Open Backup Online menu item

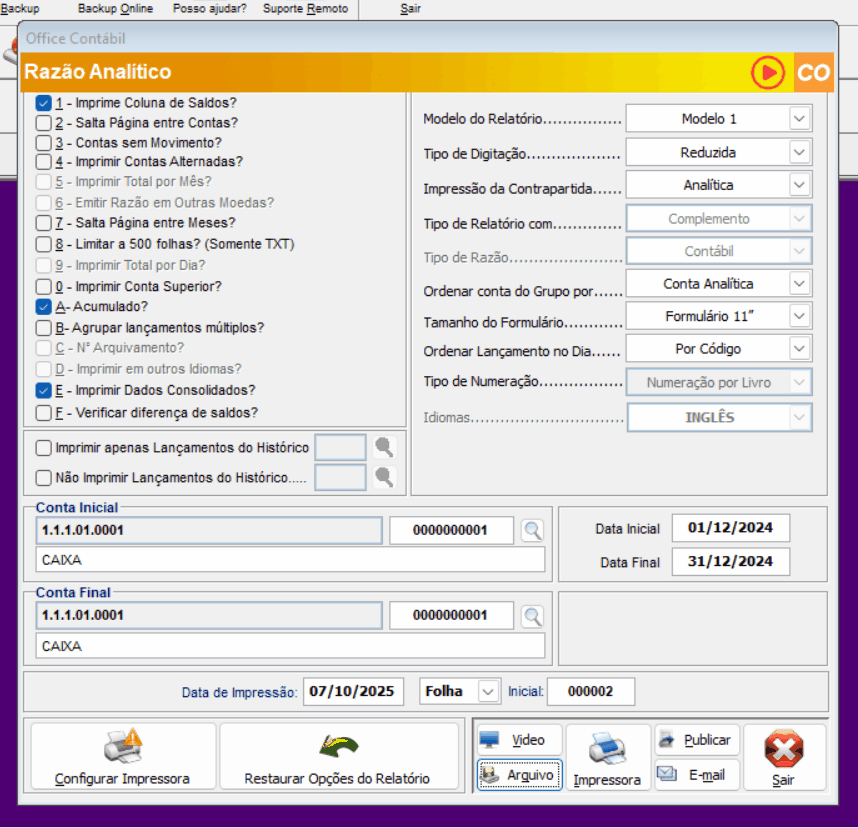tap(115, 9)
